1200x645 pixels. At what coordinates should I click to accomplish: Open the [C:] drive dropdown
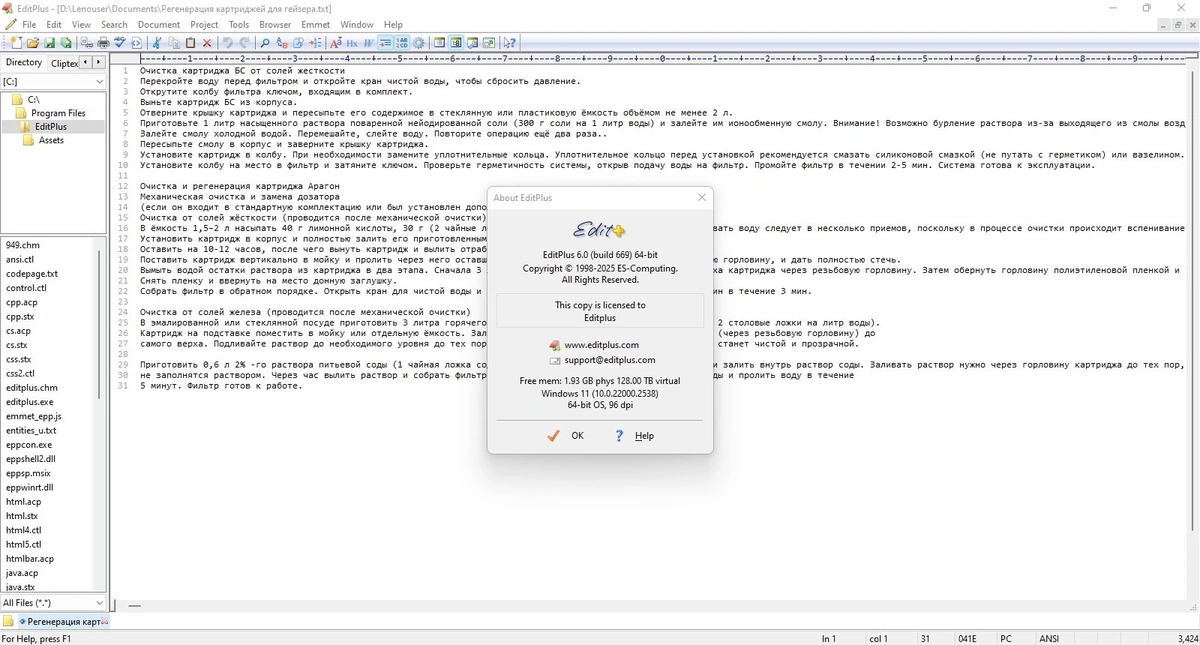[x=53, y=81]
